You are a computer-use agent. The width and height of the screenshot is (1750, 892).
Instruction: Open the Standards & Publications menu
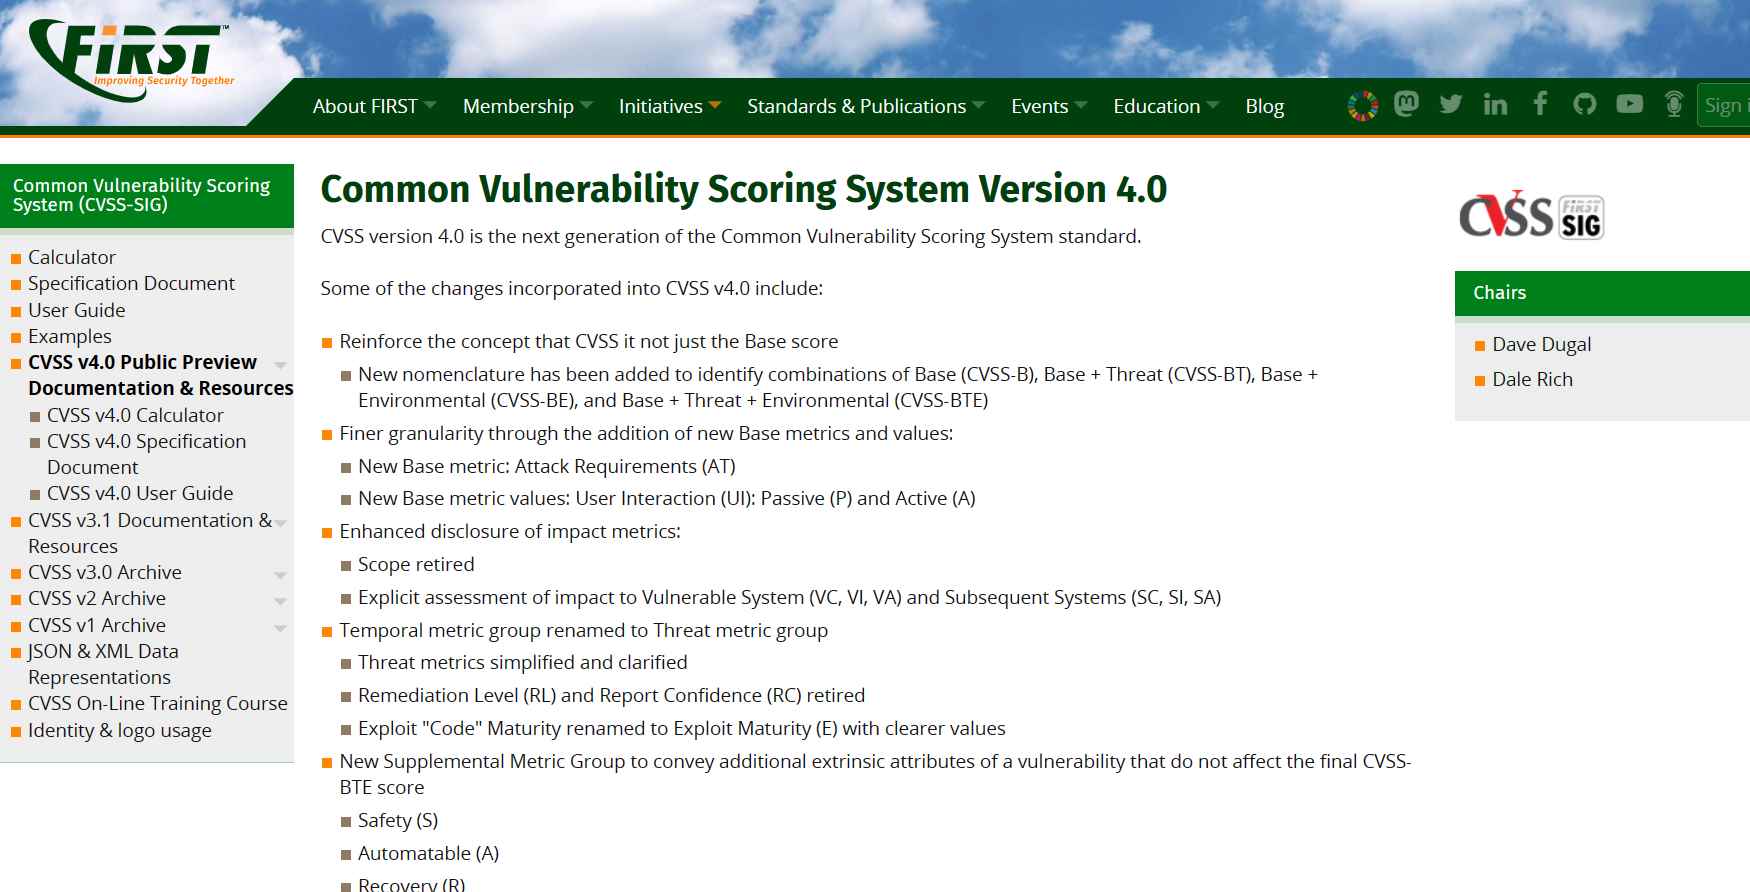[865, 106]
